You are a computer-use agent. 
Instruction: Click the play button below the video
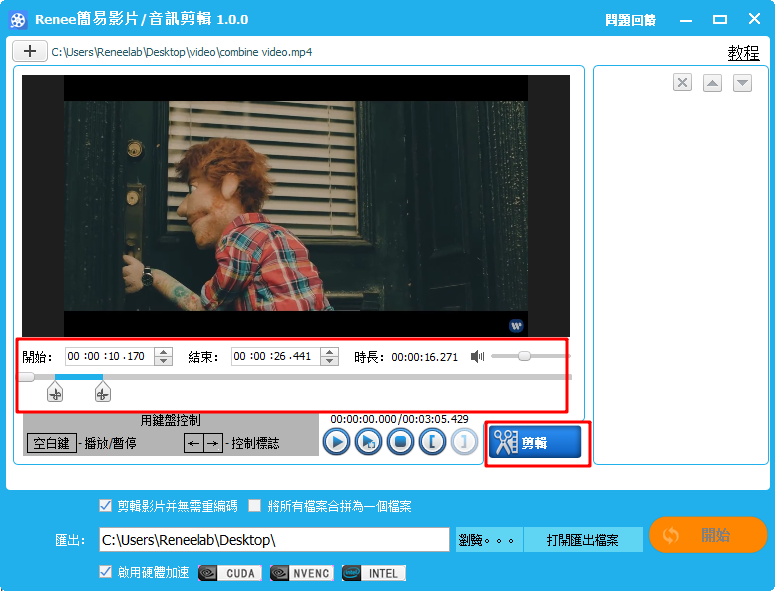point(337,442)
